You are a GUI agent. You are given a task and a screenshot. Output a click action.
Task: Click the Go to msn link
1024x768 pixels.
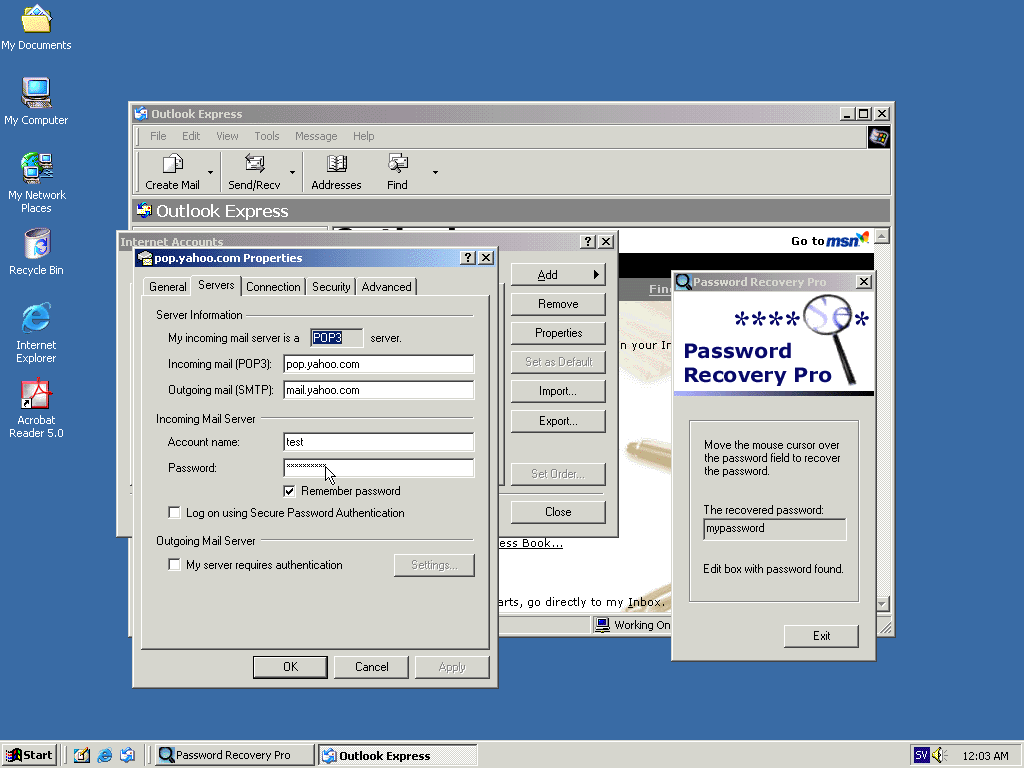tap(829, 240)
